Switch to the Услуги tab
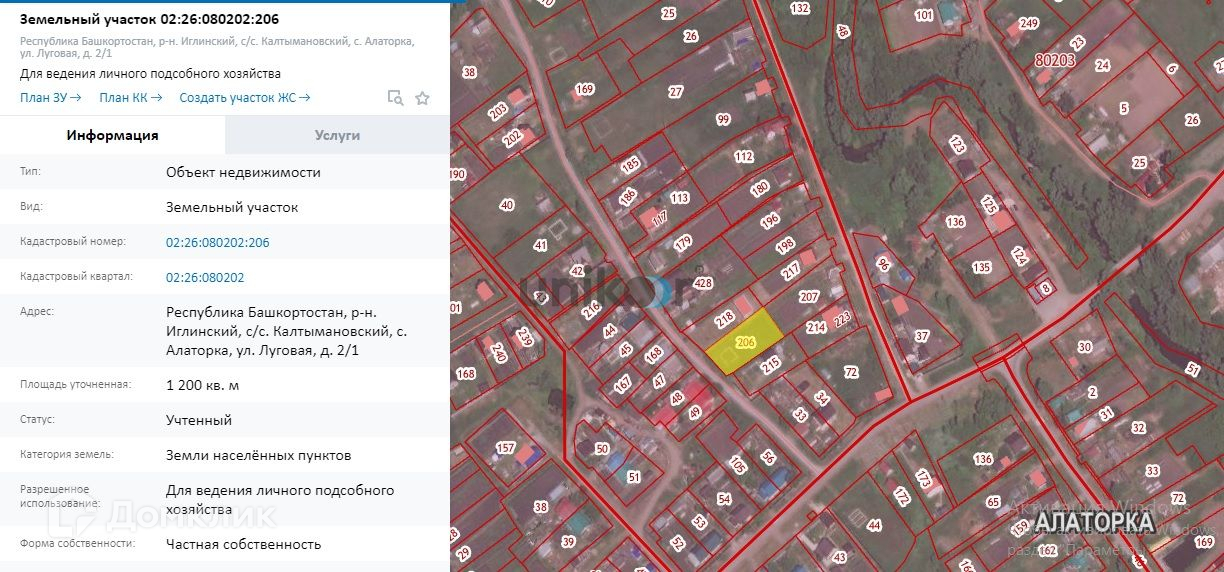This screenshot has height=572, width=1224. (337, 135)
